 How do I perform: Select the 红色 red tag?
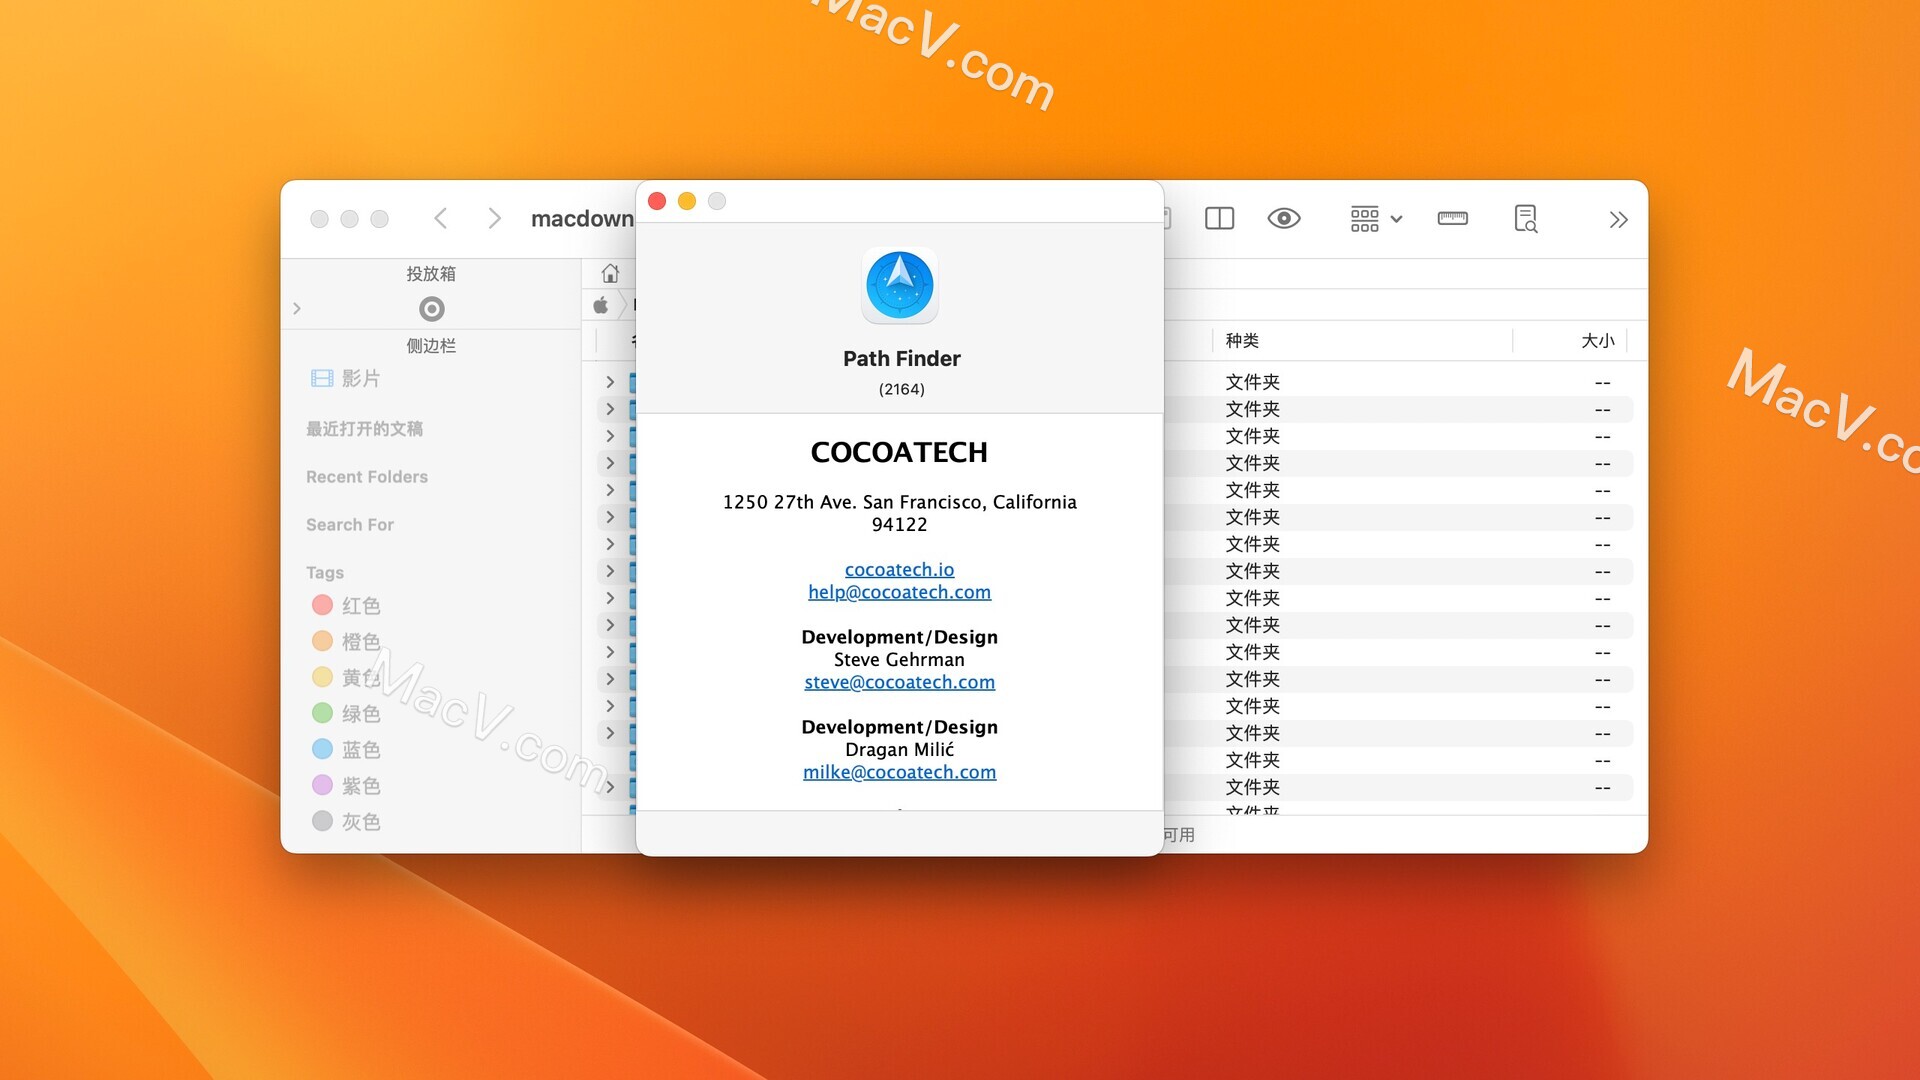pos(346,605)
